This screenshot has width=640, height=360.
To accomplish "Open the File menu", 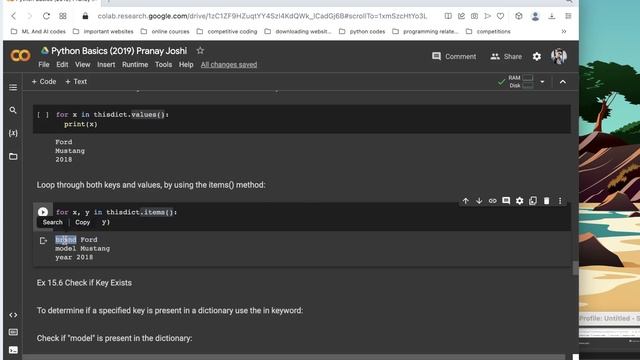I will click(x=44, y=64).
